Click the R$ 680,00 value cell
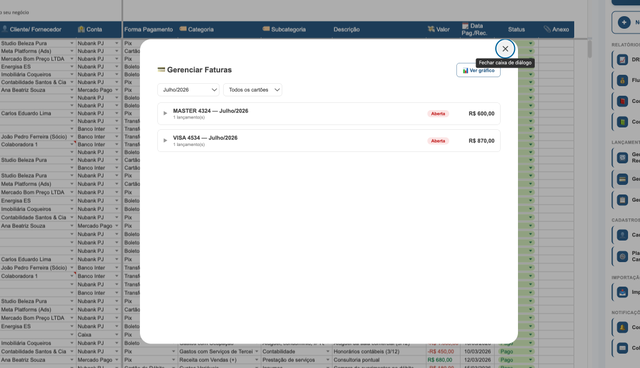 pos(443,360)
